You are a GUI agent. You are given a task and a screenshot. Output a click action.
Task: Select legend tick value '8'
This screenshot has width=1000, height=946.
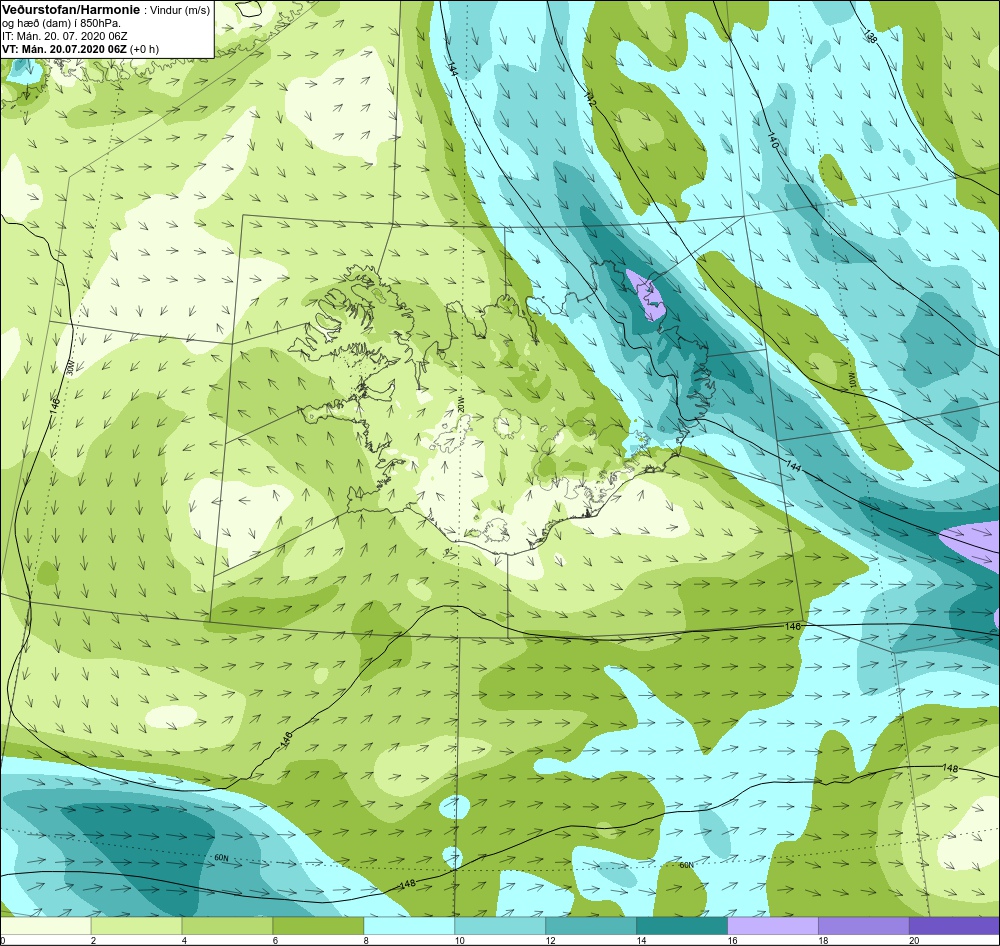coord(366,940)
